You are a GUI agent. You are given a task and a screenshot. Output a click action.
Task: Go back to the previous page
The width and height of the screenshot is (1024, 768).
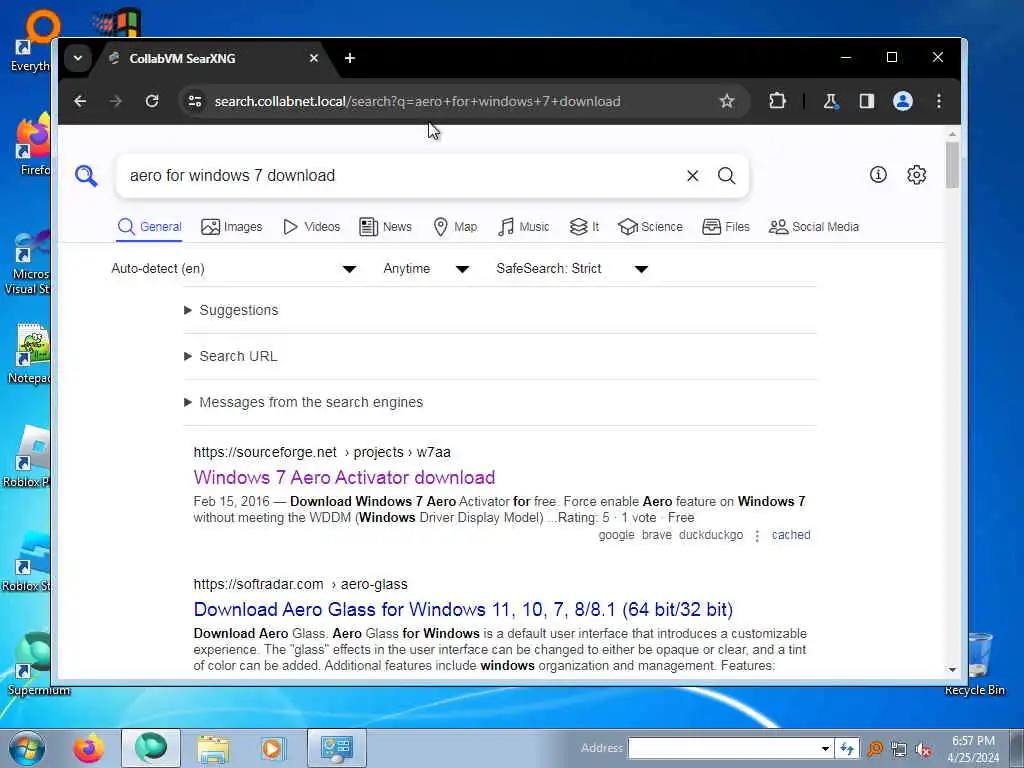click(x=80, y=101)
